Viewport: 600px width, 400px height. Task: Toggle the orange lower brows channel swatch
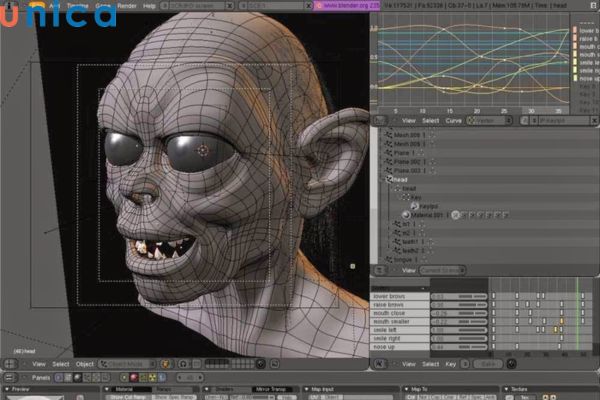pos(574,30)
